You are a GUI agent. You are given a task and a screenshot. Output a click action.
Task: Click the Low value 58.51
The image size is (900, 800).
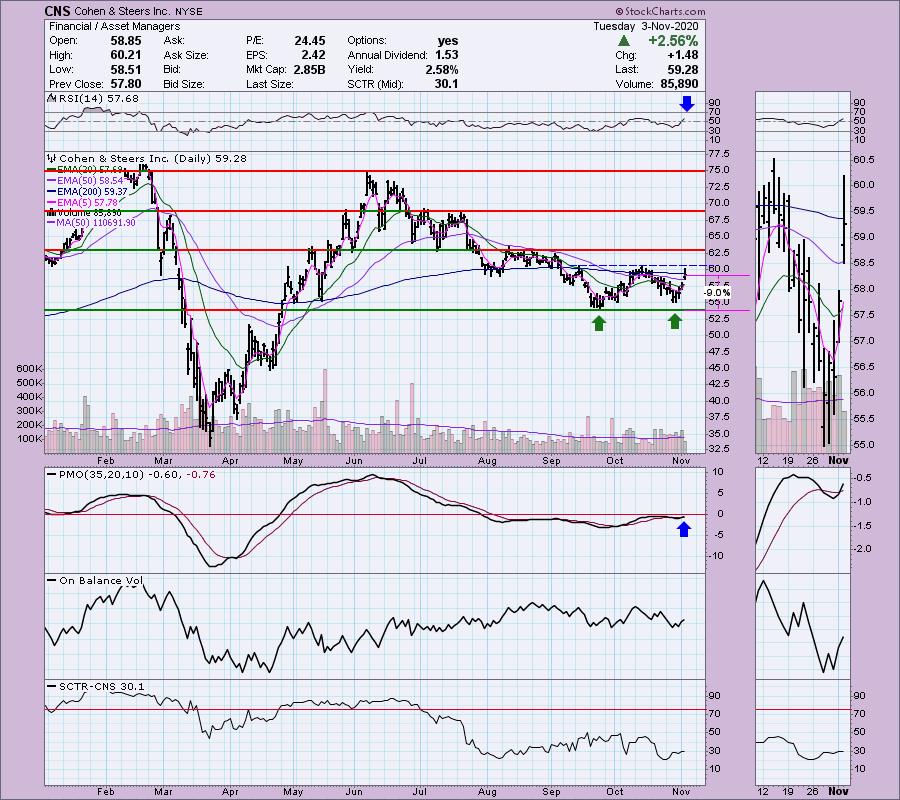point(126,69)
